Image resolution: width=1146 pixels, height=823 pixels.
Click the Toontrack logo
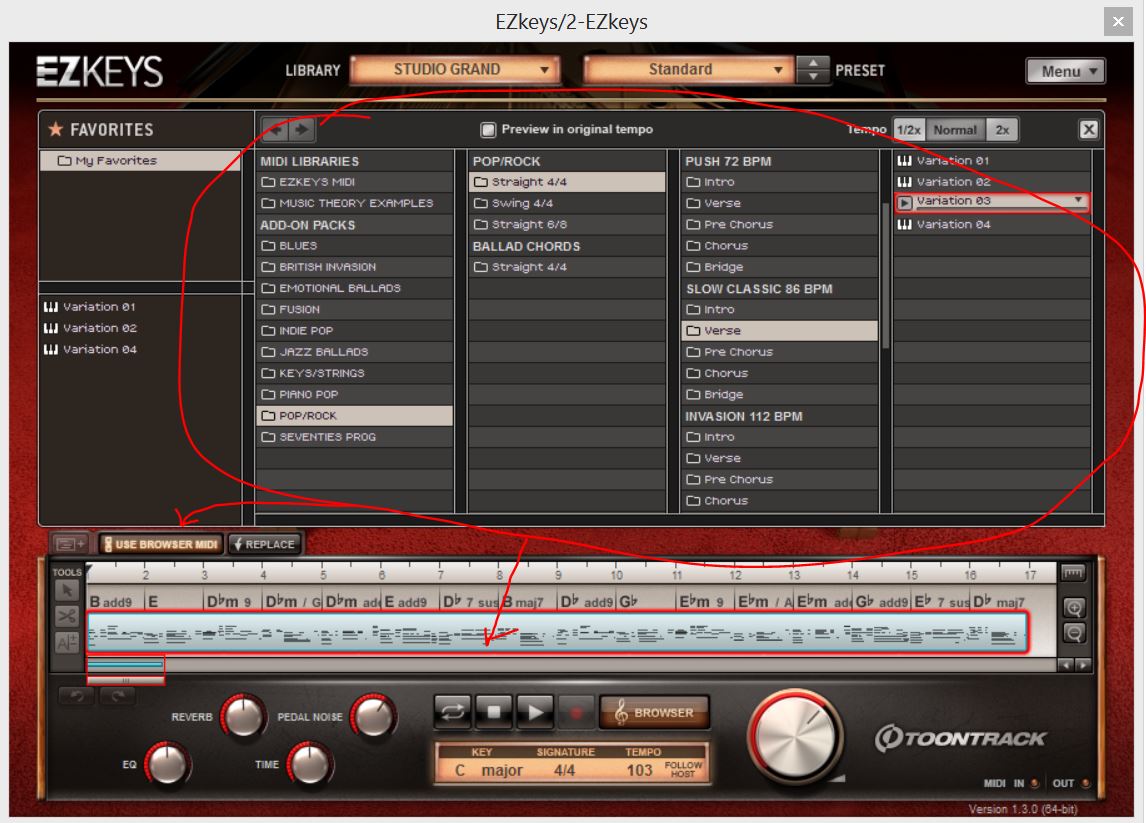pos(960,738)
